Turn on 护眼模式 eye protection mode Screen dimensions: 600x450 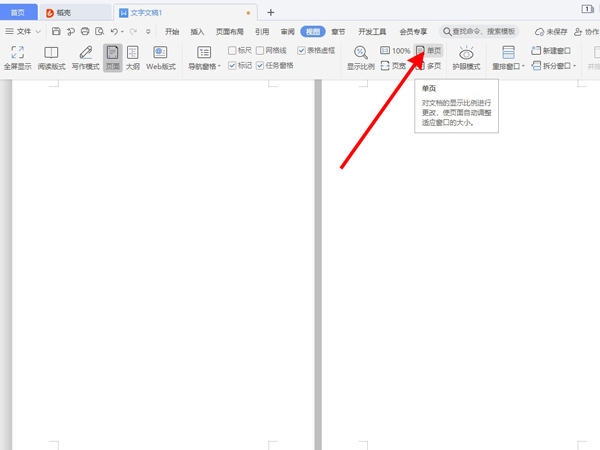click(466, 57)
